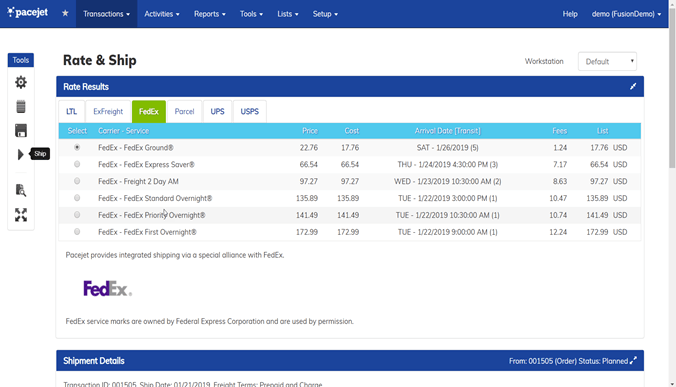
Task: Switch to the USPS tab
Action: click(250, 112)
